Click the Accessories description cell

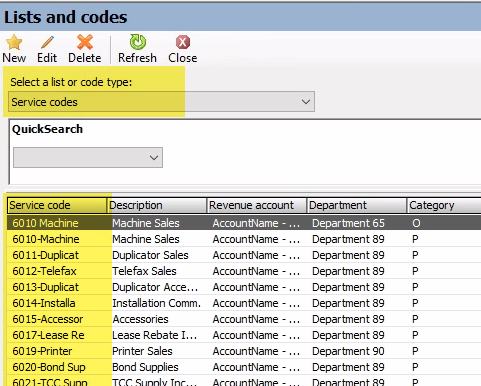[x=140, y=319]
